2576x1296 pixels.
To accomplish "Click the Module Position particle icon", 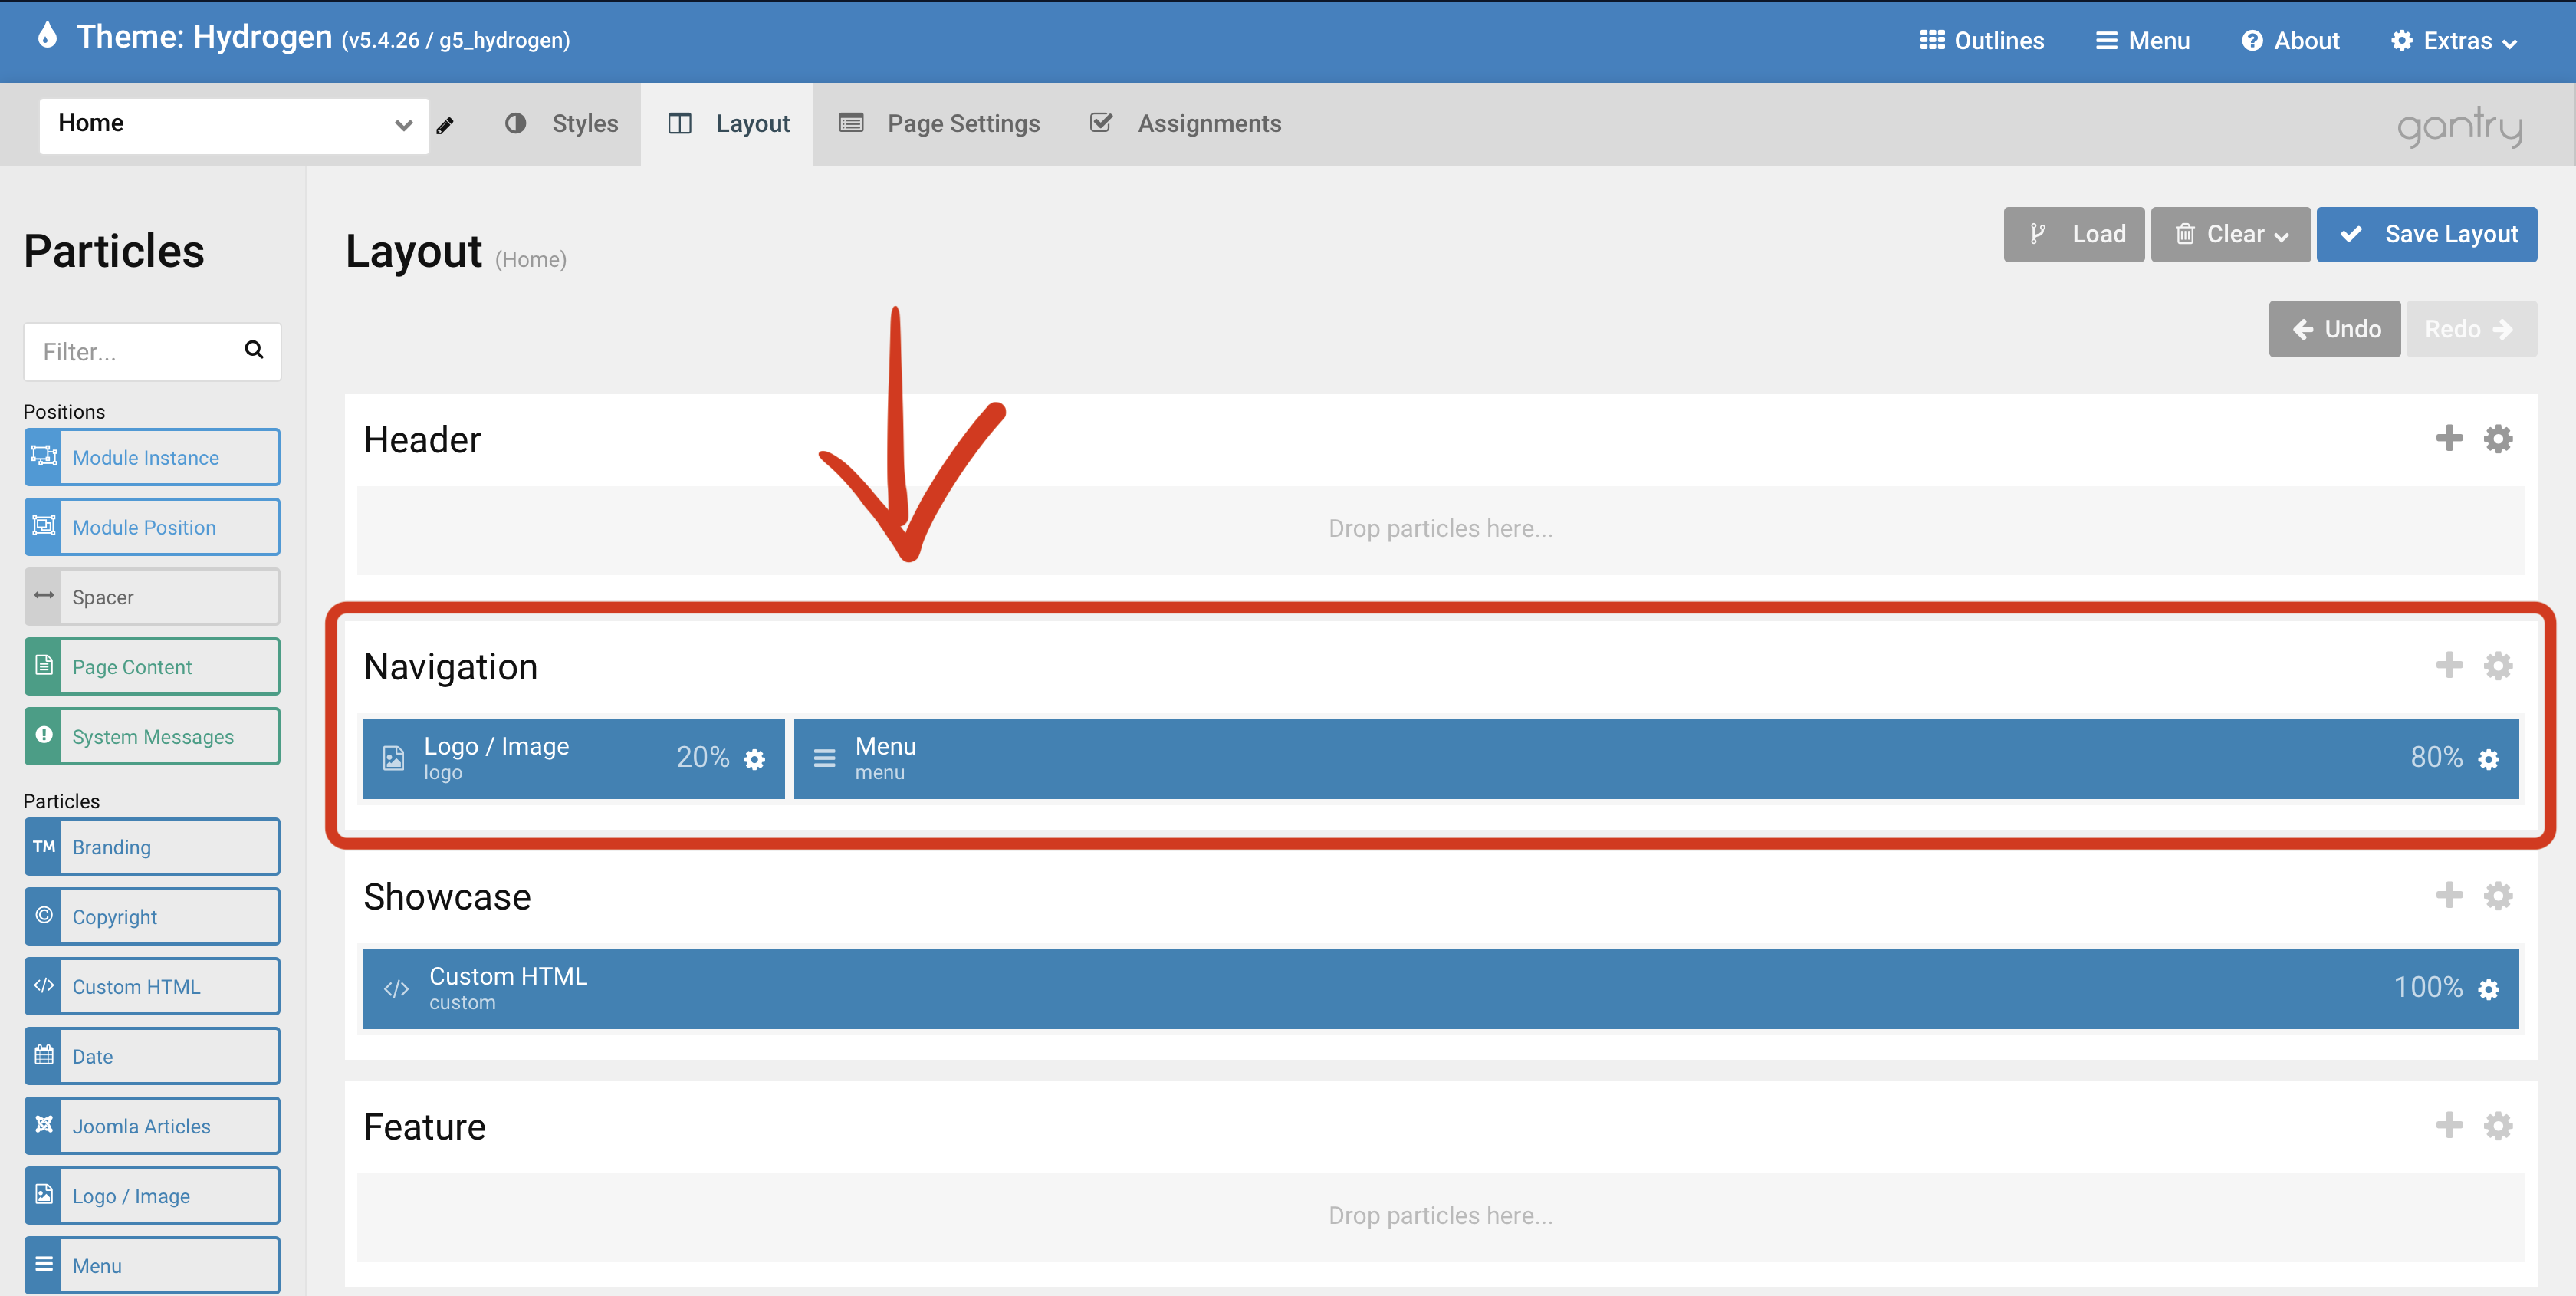I will click(44, 527).
